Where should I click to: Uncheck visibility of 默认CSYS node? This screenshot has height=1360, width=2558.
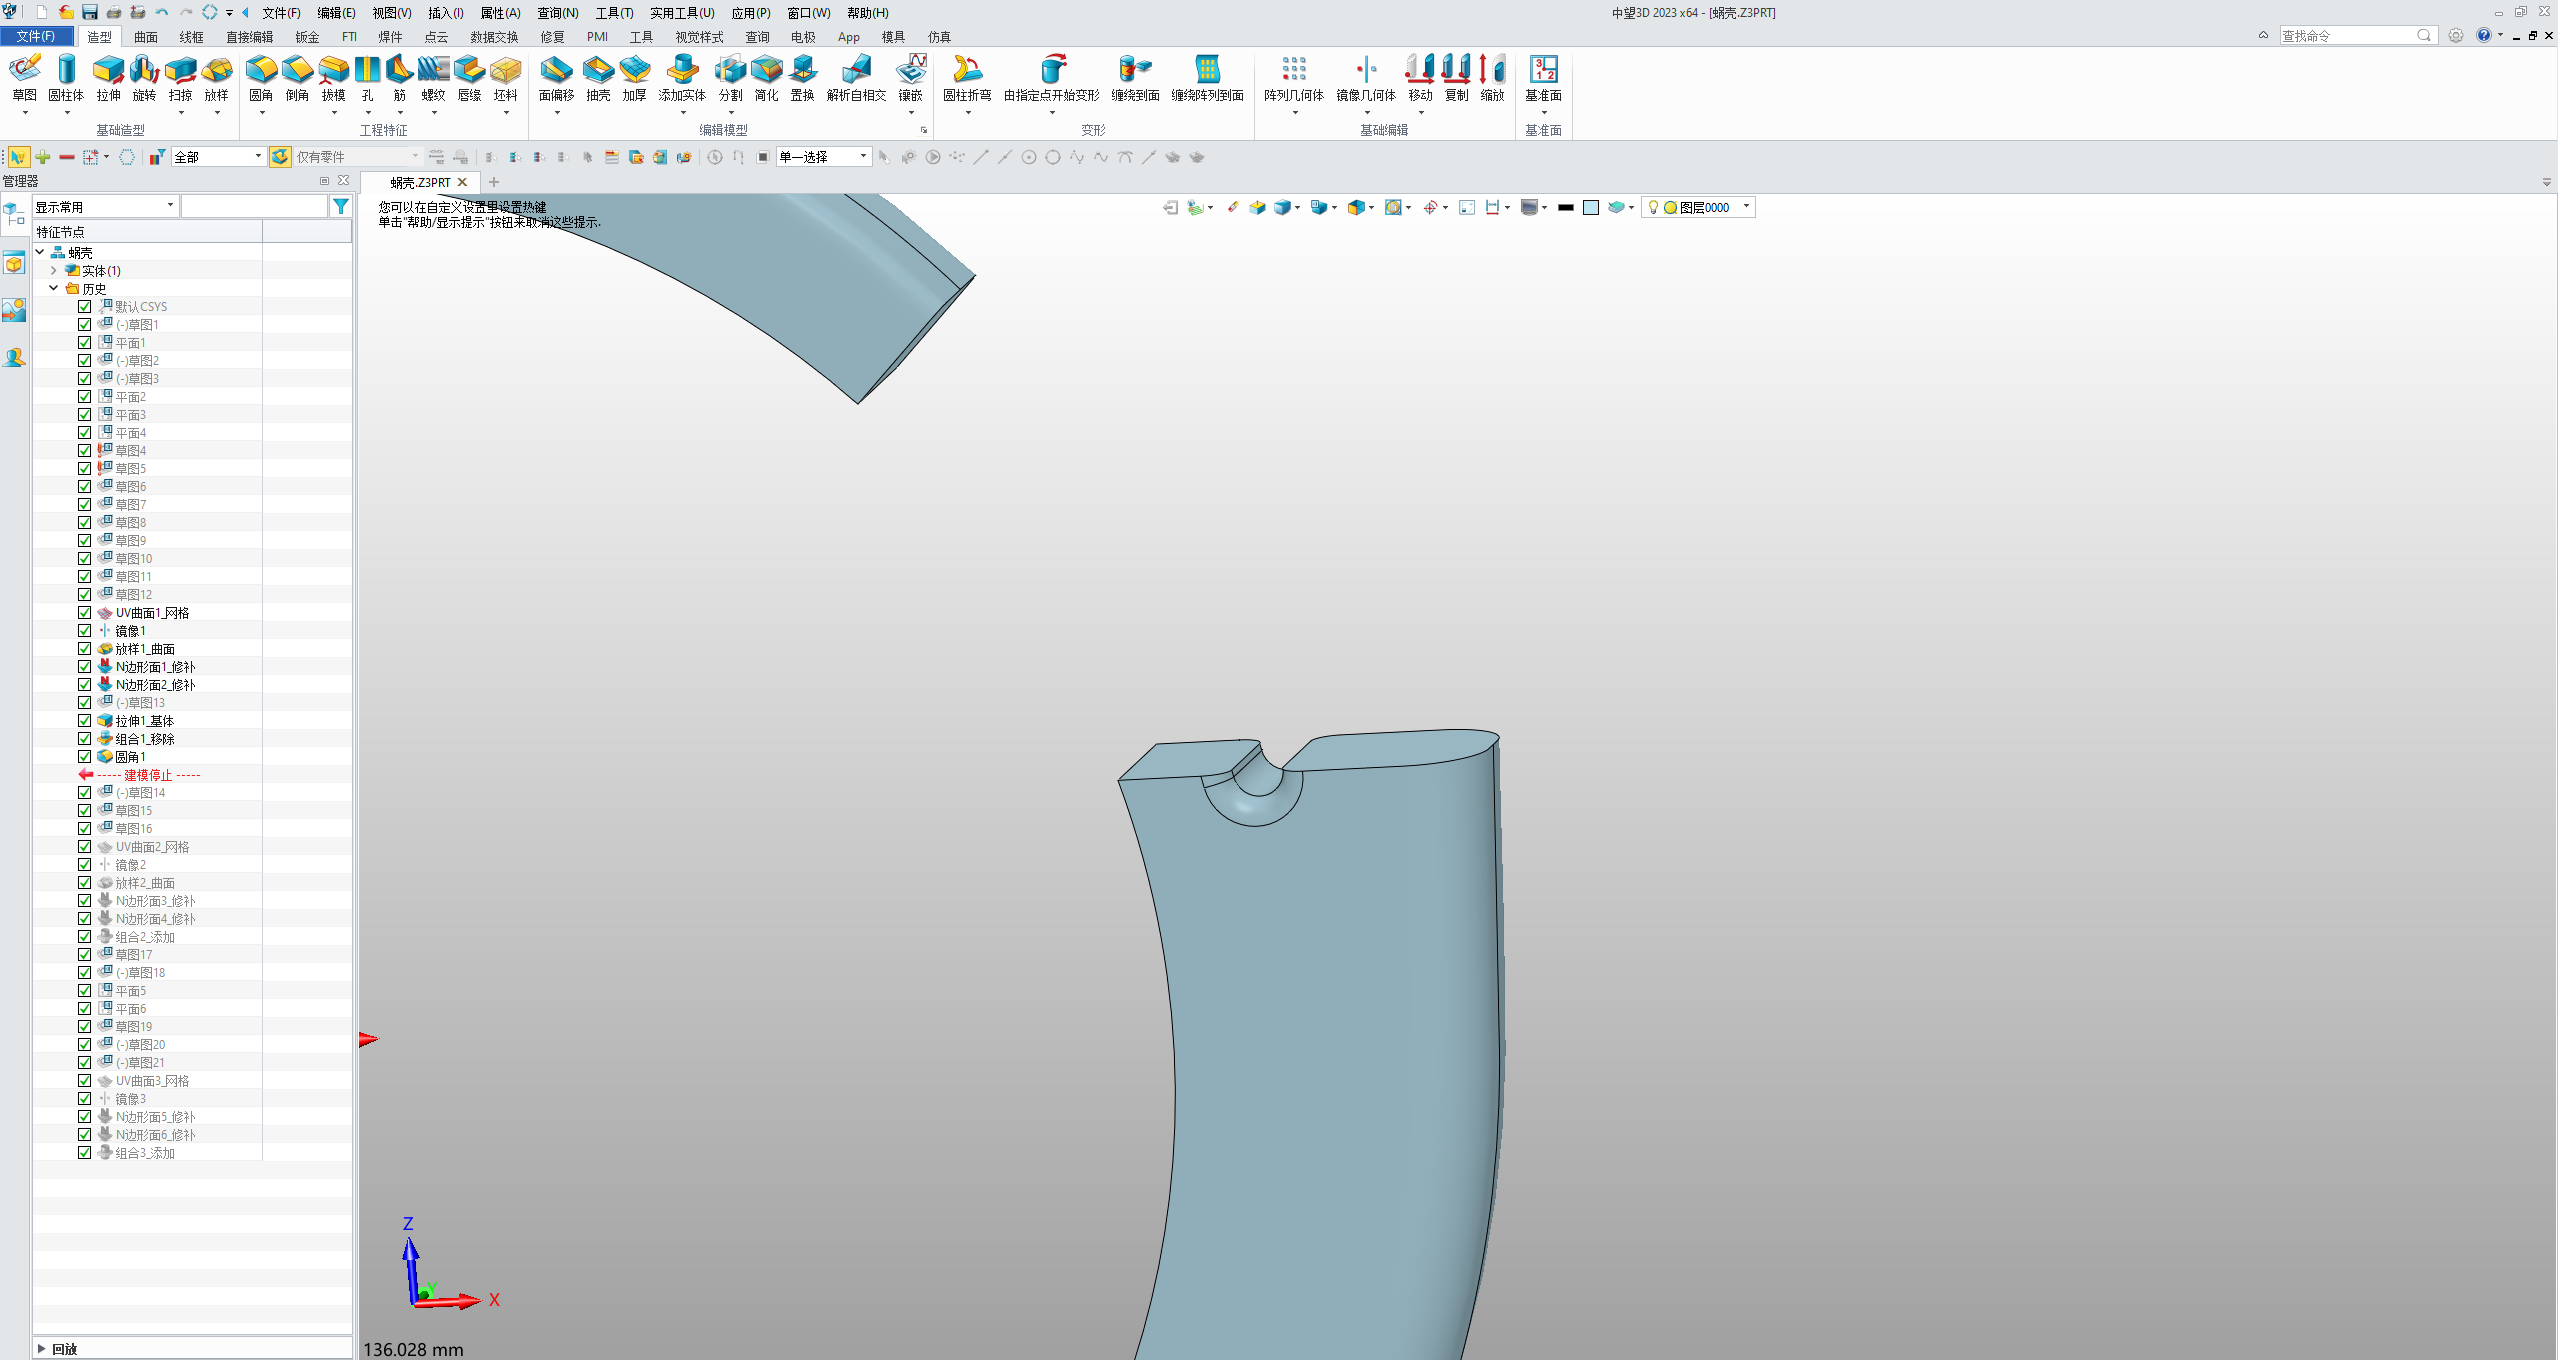(84, 306)
